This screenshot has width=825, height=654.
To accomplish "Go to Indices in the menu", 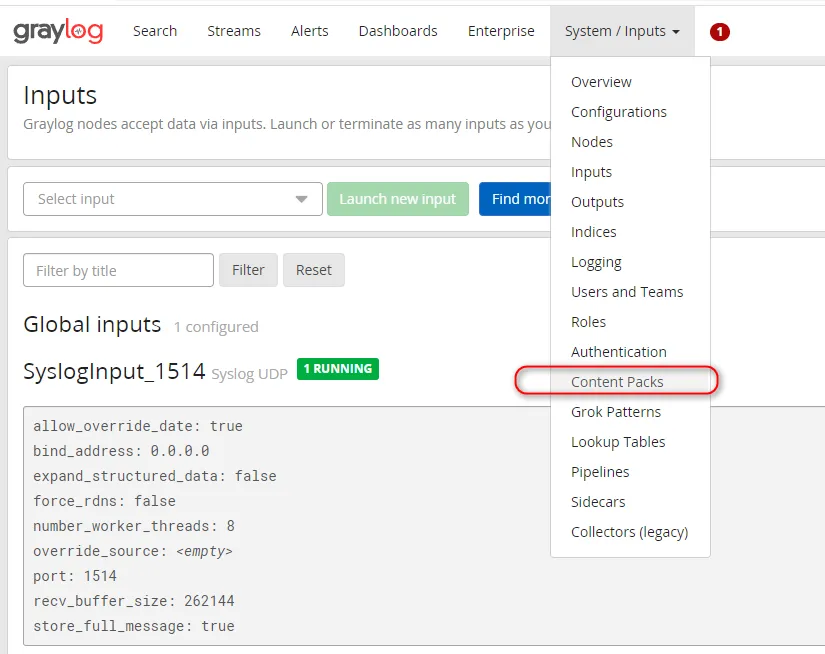I will (593, 232).
